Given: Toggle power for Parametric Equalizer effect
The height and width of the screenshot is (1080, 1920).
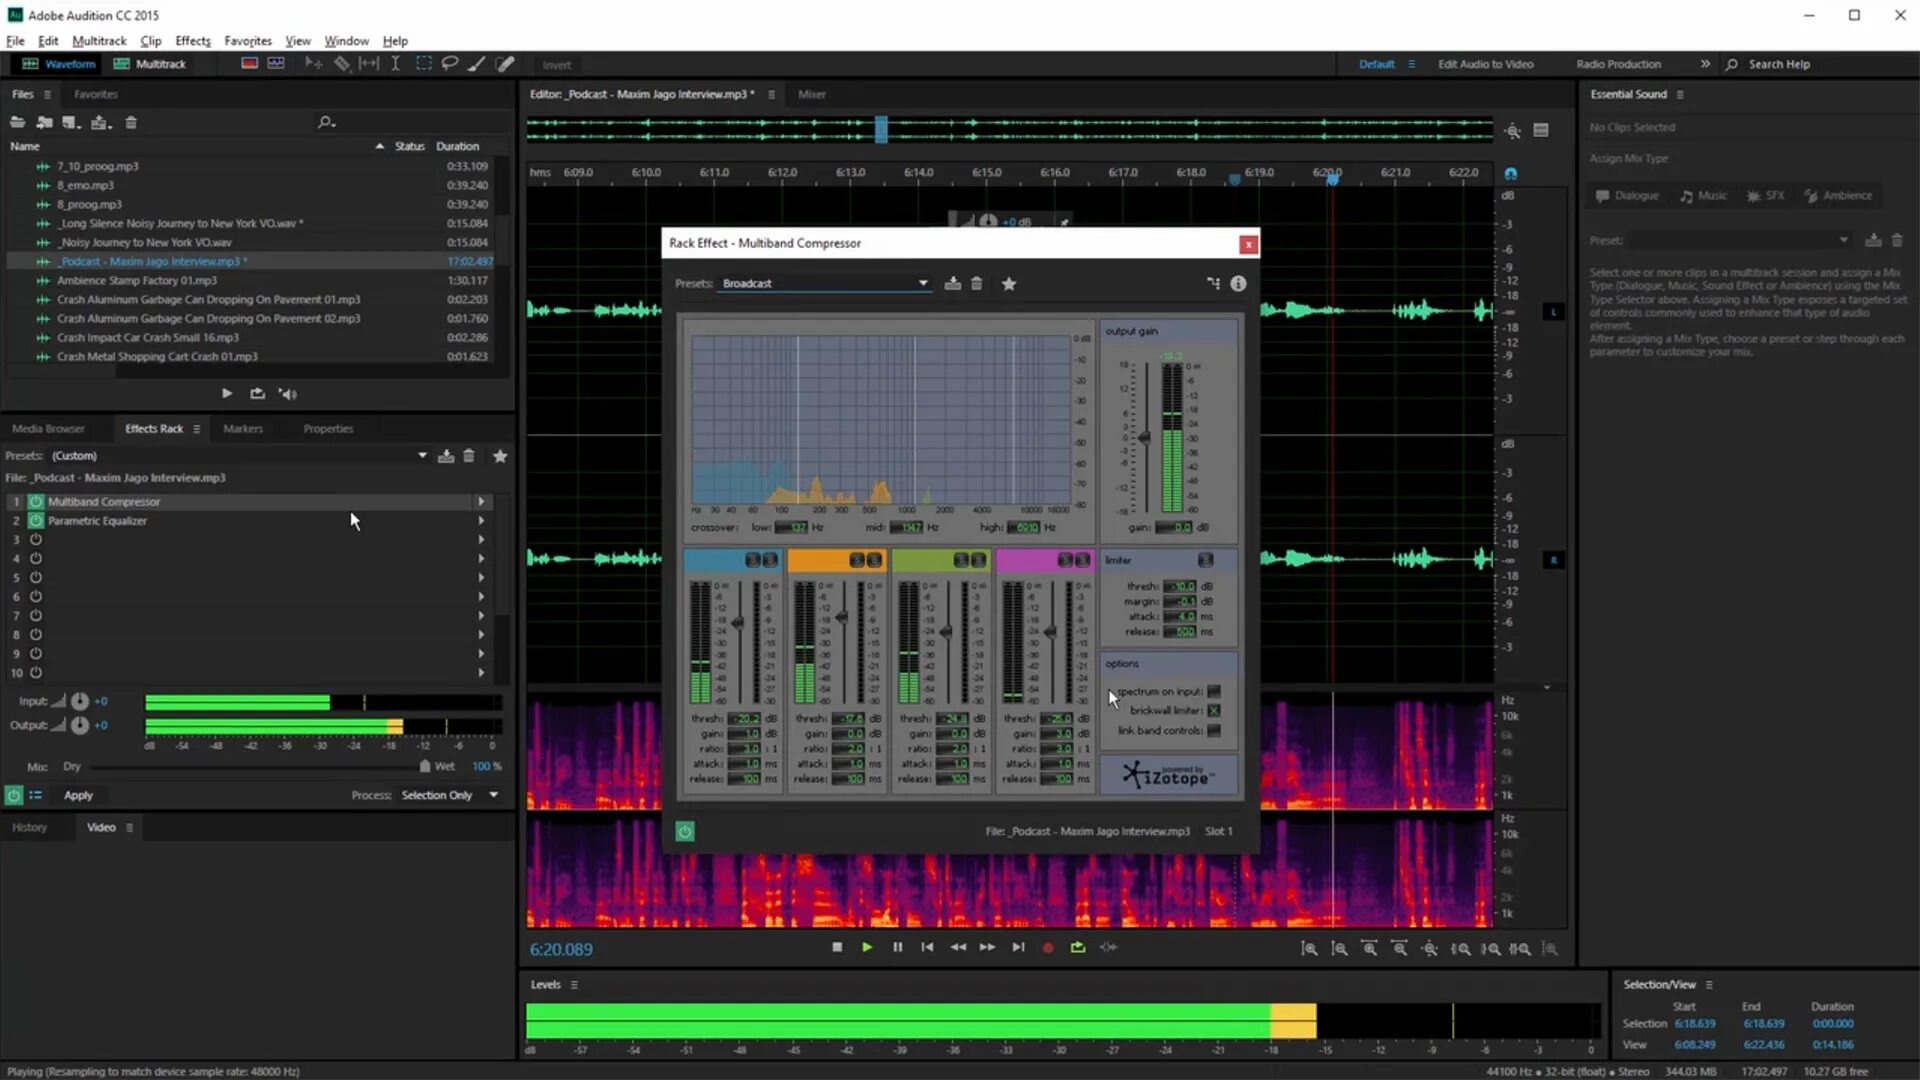Looking at the screenshot, I should tap(36, 521).
